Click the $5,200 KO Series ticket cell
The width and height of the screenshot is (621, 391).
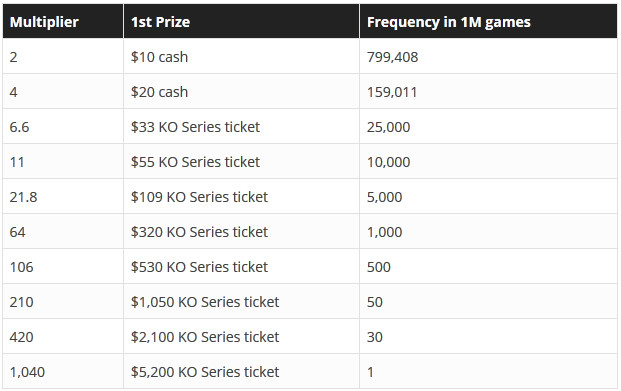coord(242,371)
